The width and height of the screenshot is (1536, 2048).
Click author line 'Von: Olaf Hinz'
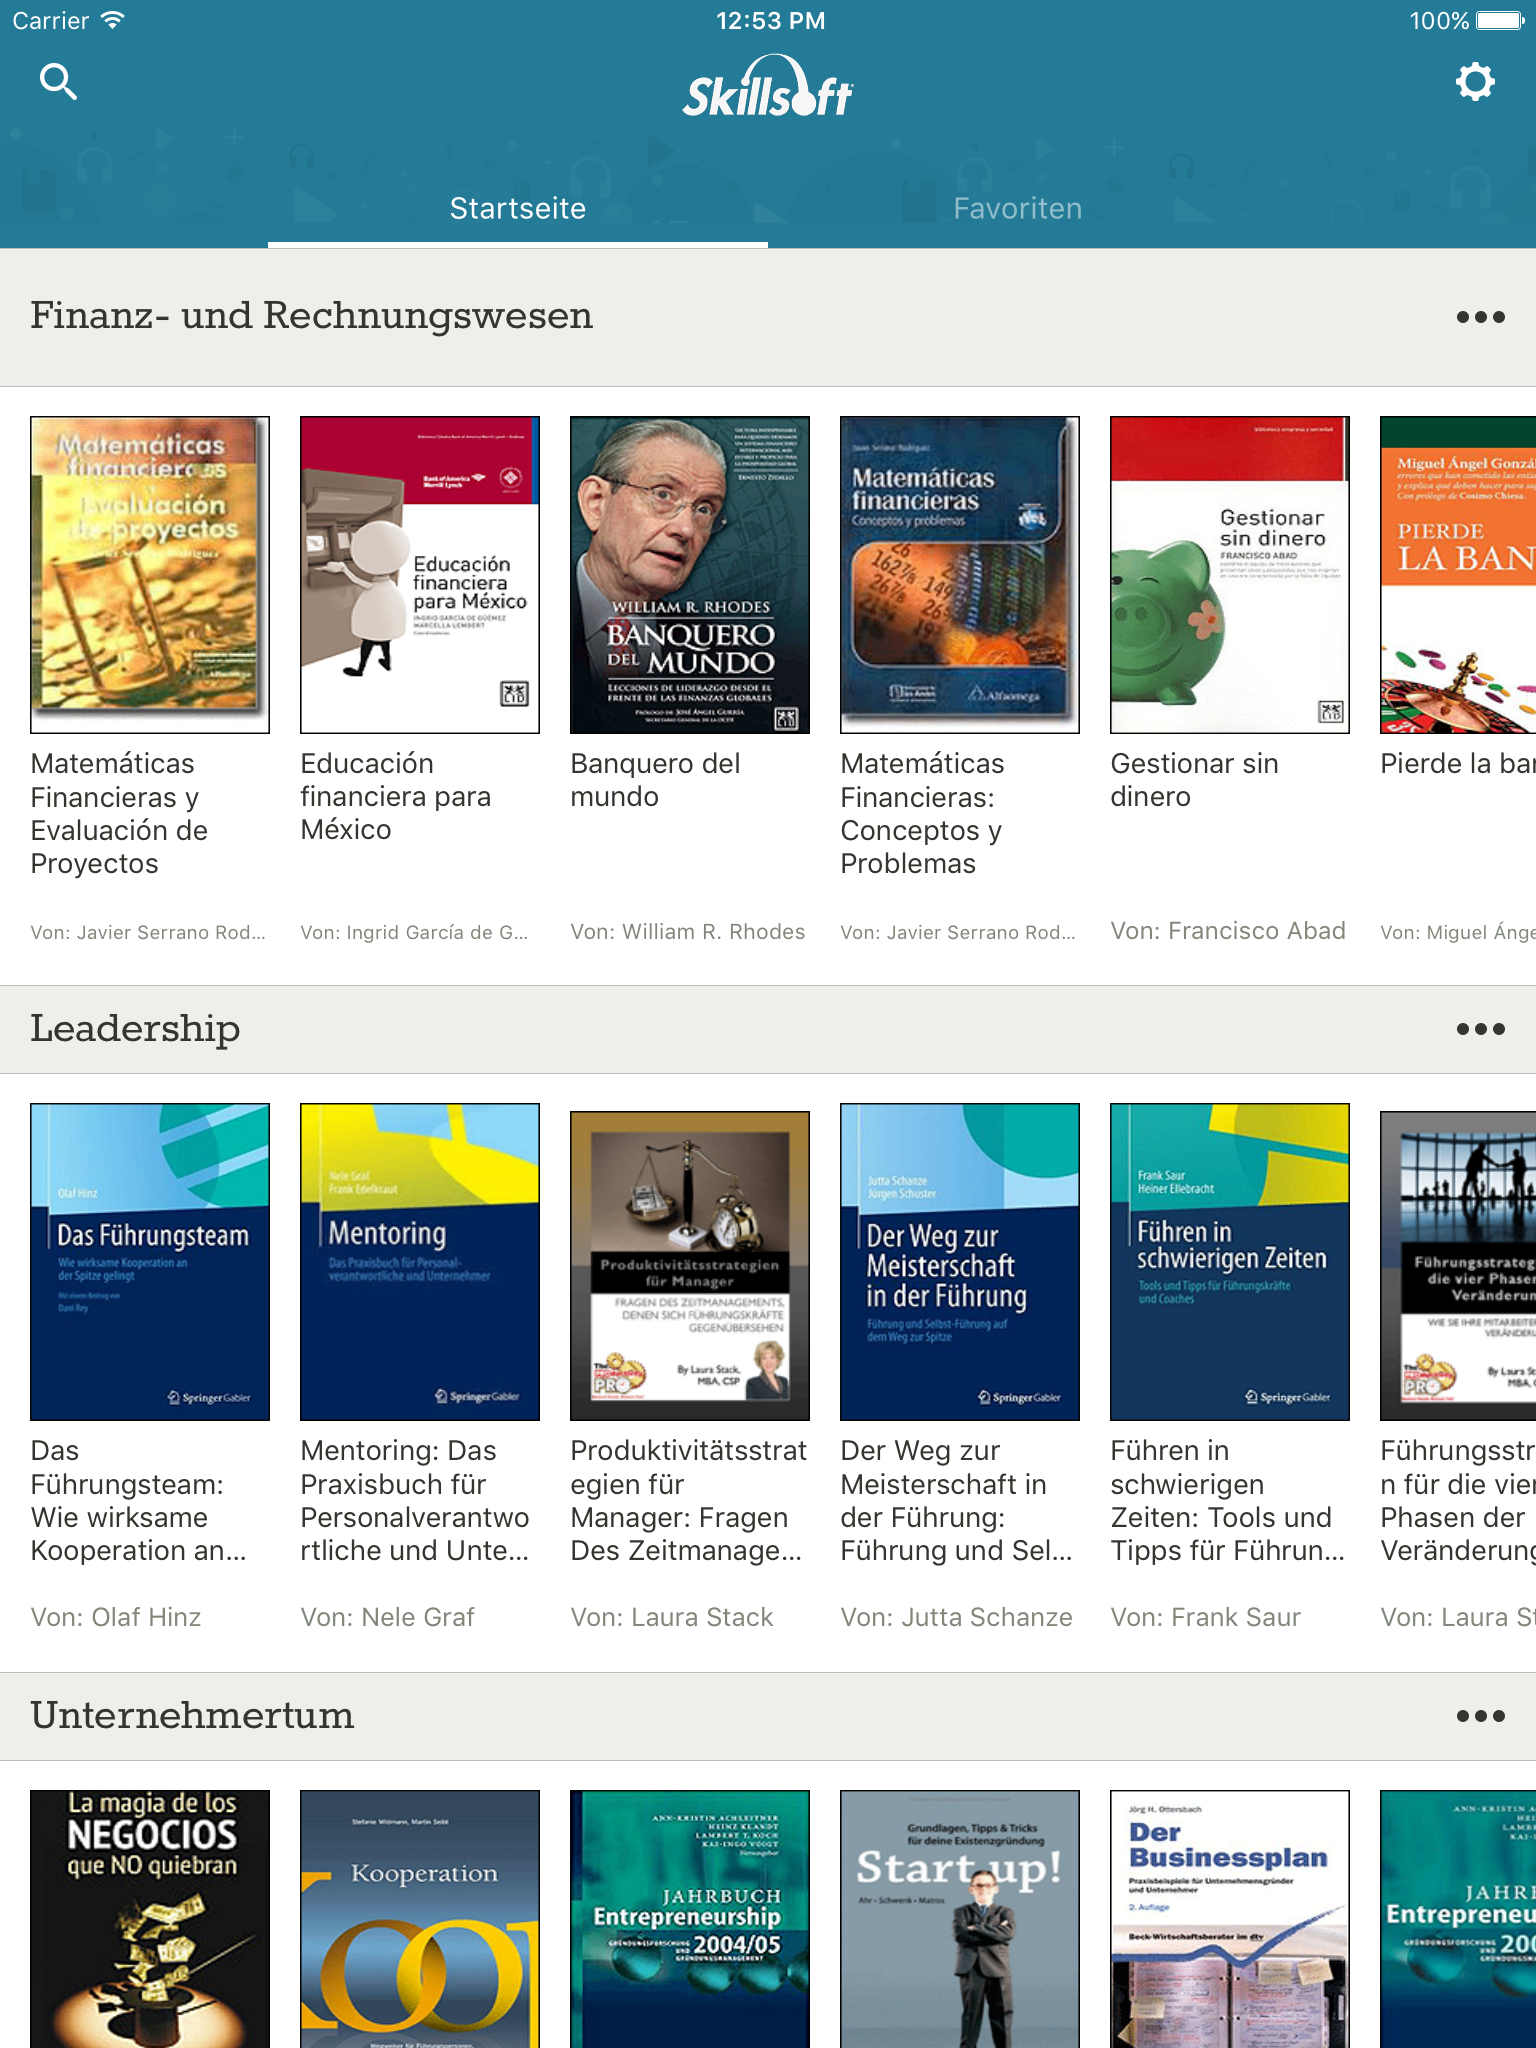(116, 1618)
